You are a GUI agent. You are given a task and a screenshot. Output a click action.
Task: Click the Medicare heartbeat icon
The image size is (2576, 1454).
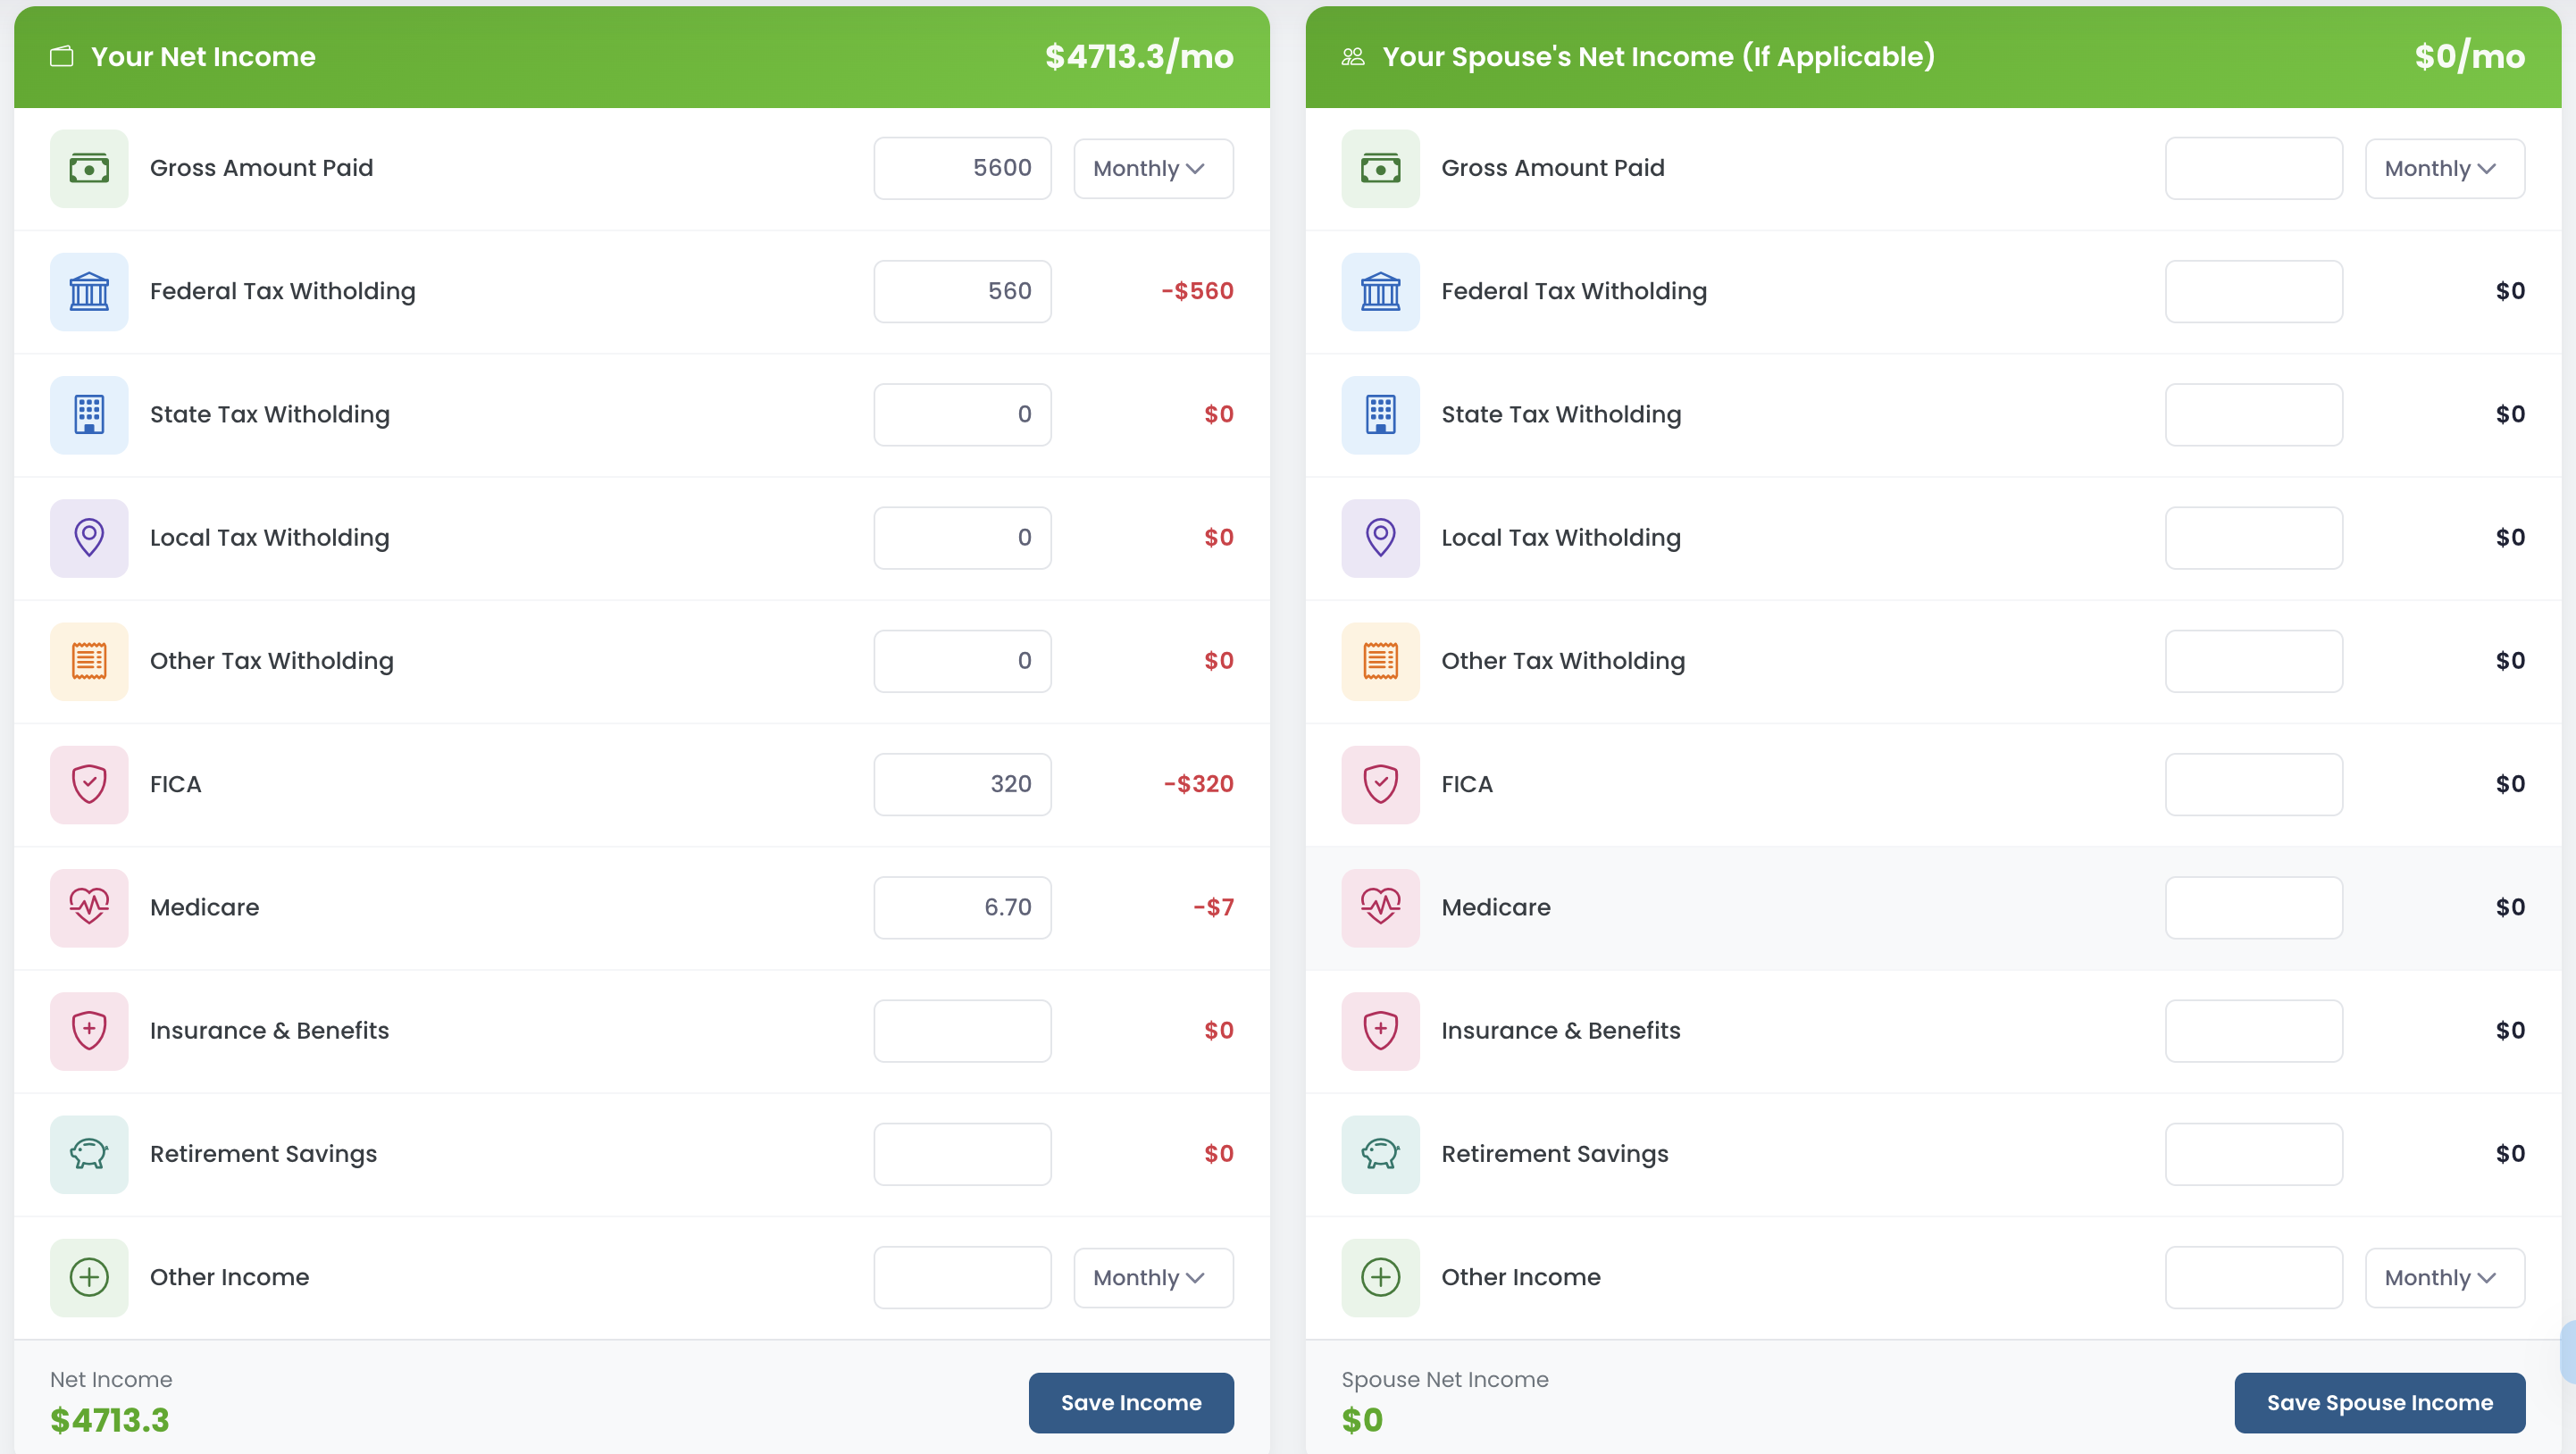89,907
